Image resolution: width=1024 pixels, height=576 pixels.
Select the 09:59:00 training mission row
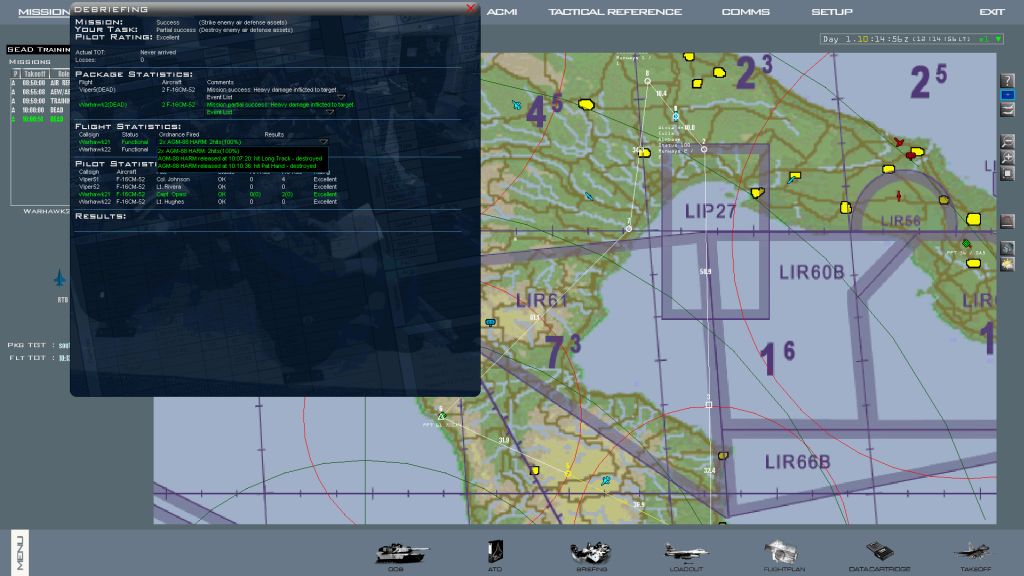40,101
